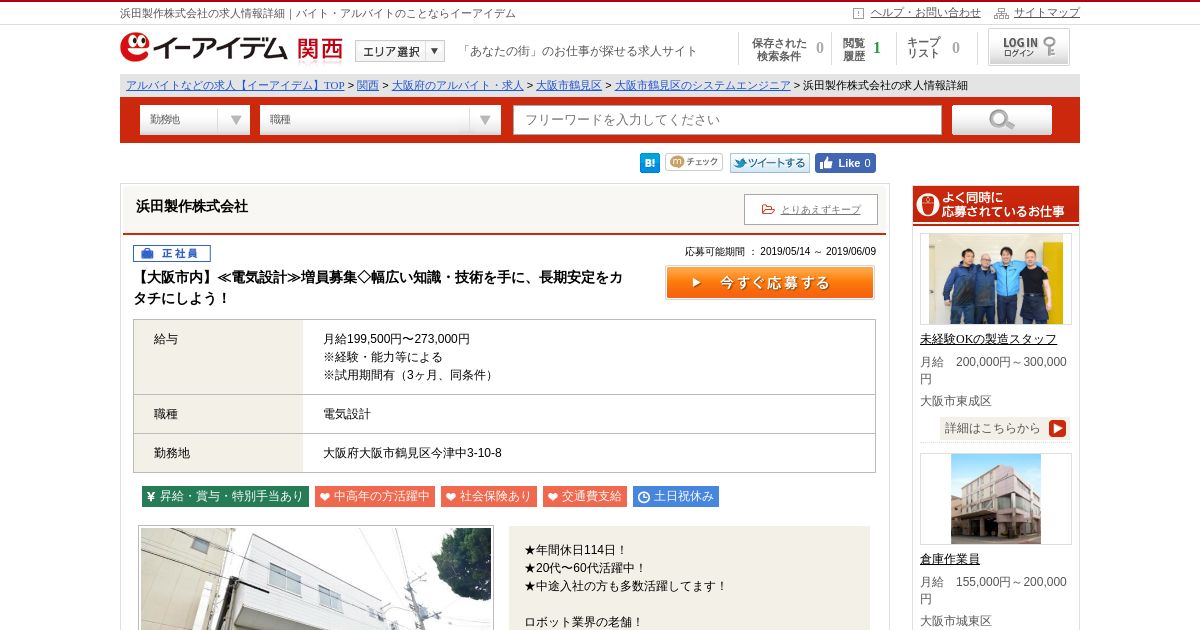Click 詳細はこちらから details button
This screenshot has height=630, width=1200.
click(x=1005, y=428)
